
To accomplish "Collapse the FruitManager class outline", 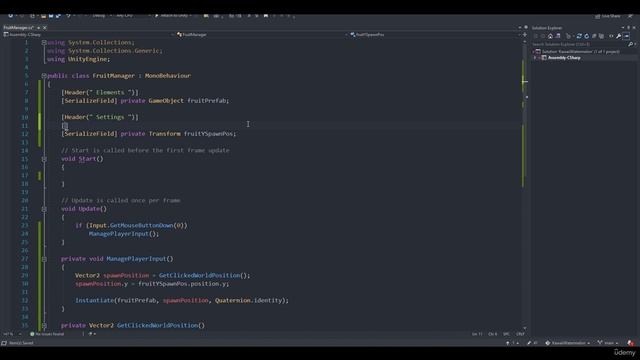I will 44,76.
